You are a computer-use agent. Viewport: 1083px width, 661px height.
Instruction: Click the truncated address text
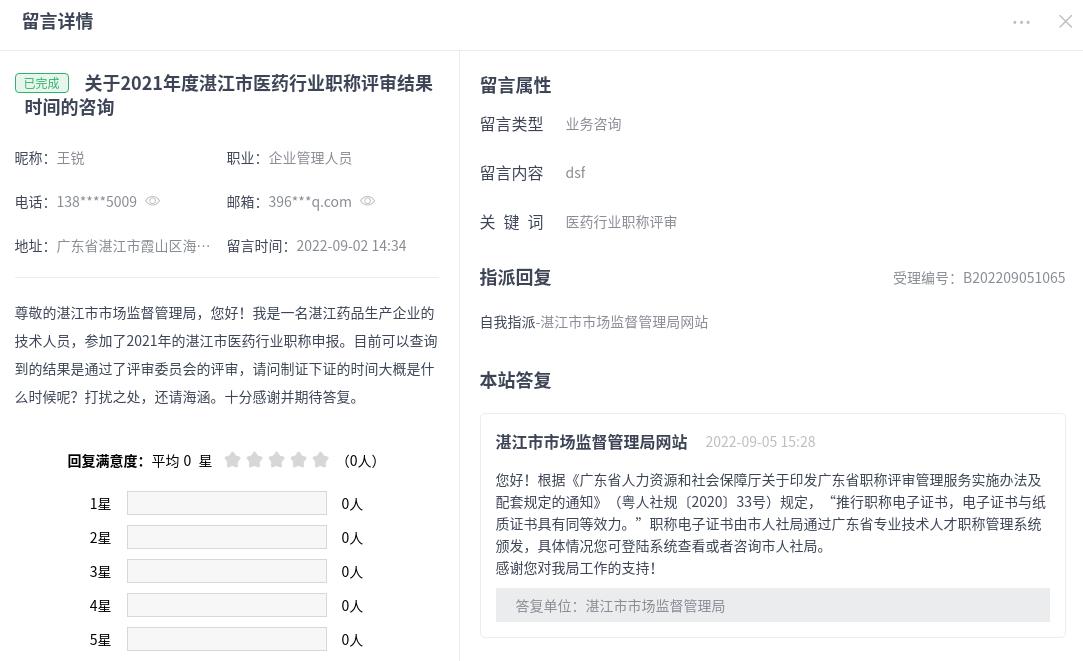click(134, 246)
